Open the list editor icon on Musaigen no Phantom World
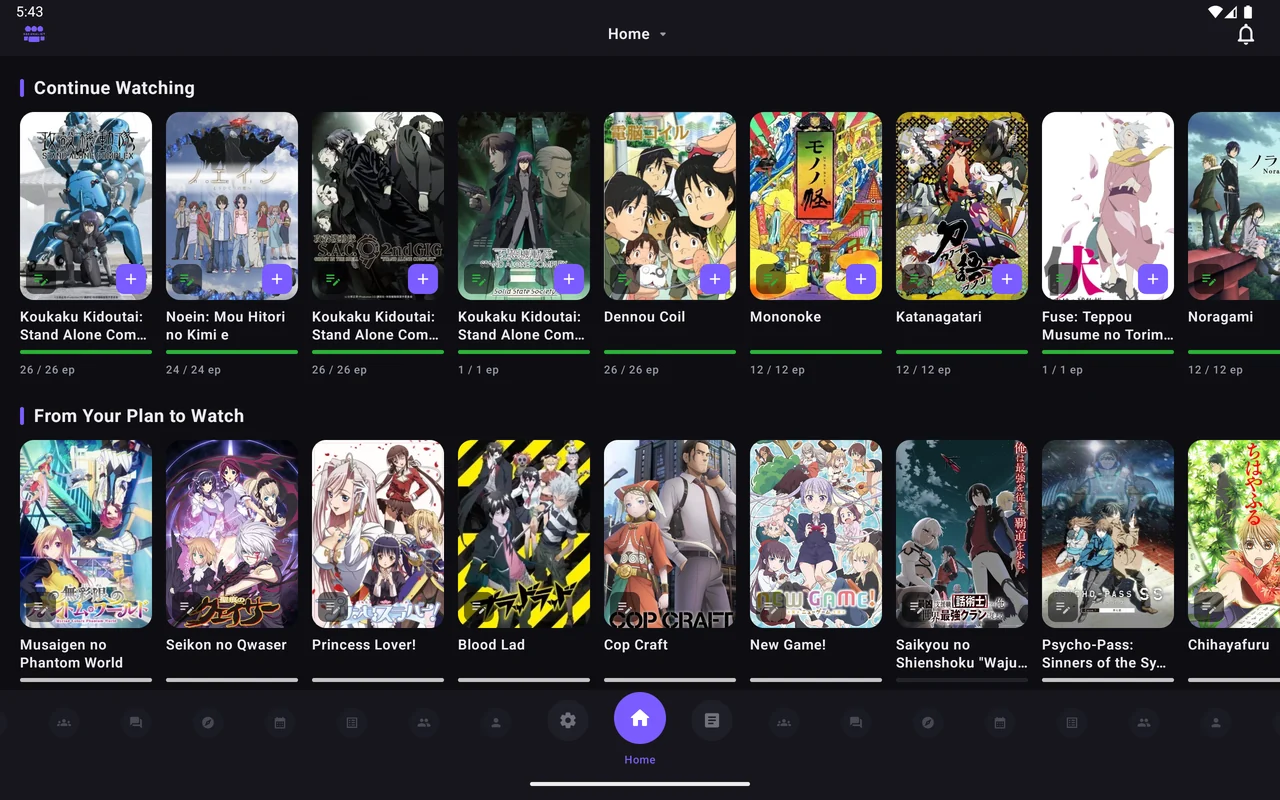This screenshot has width=1280, height=800. pos(40,607)
